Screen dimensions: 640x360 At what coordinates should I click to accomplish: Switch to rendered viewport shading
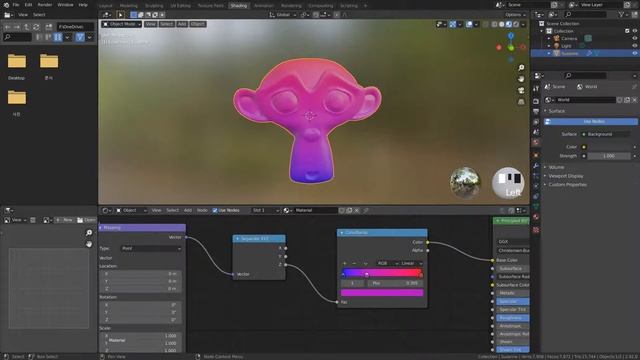tap(516, 24)
